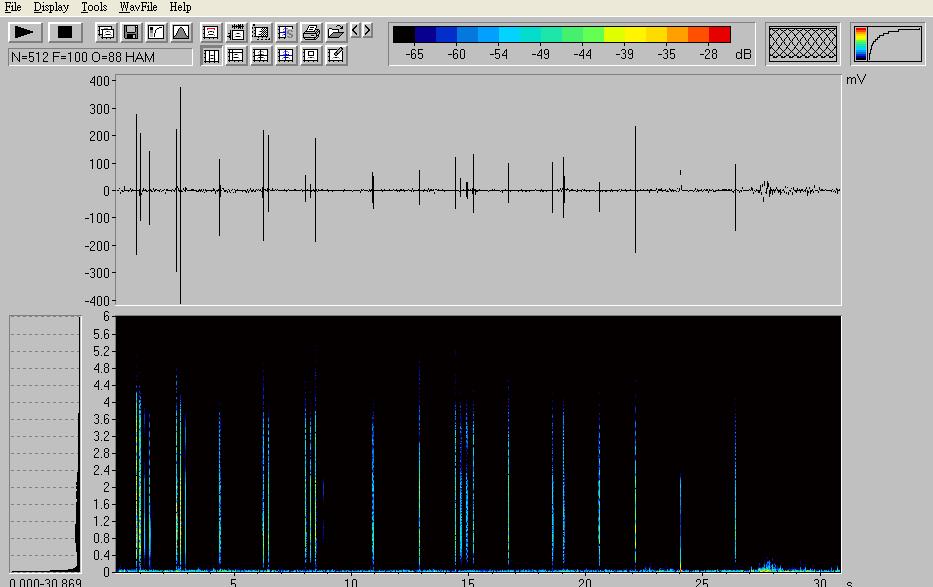This screenshot has width=933, height=587.
Task: Click the bell-curve window function icon
Action: coord(181,33)
